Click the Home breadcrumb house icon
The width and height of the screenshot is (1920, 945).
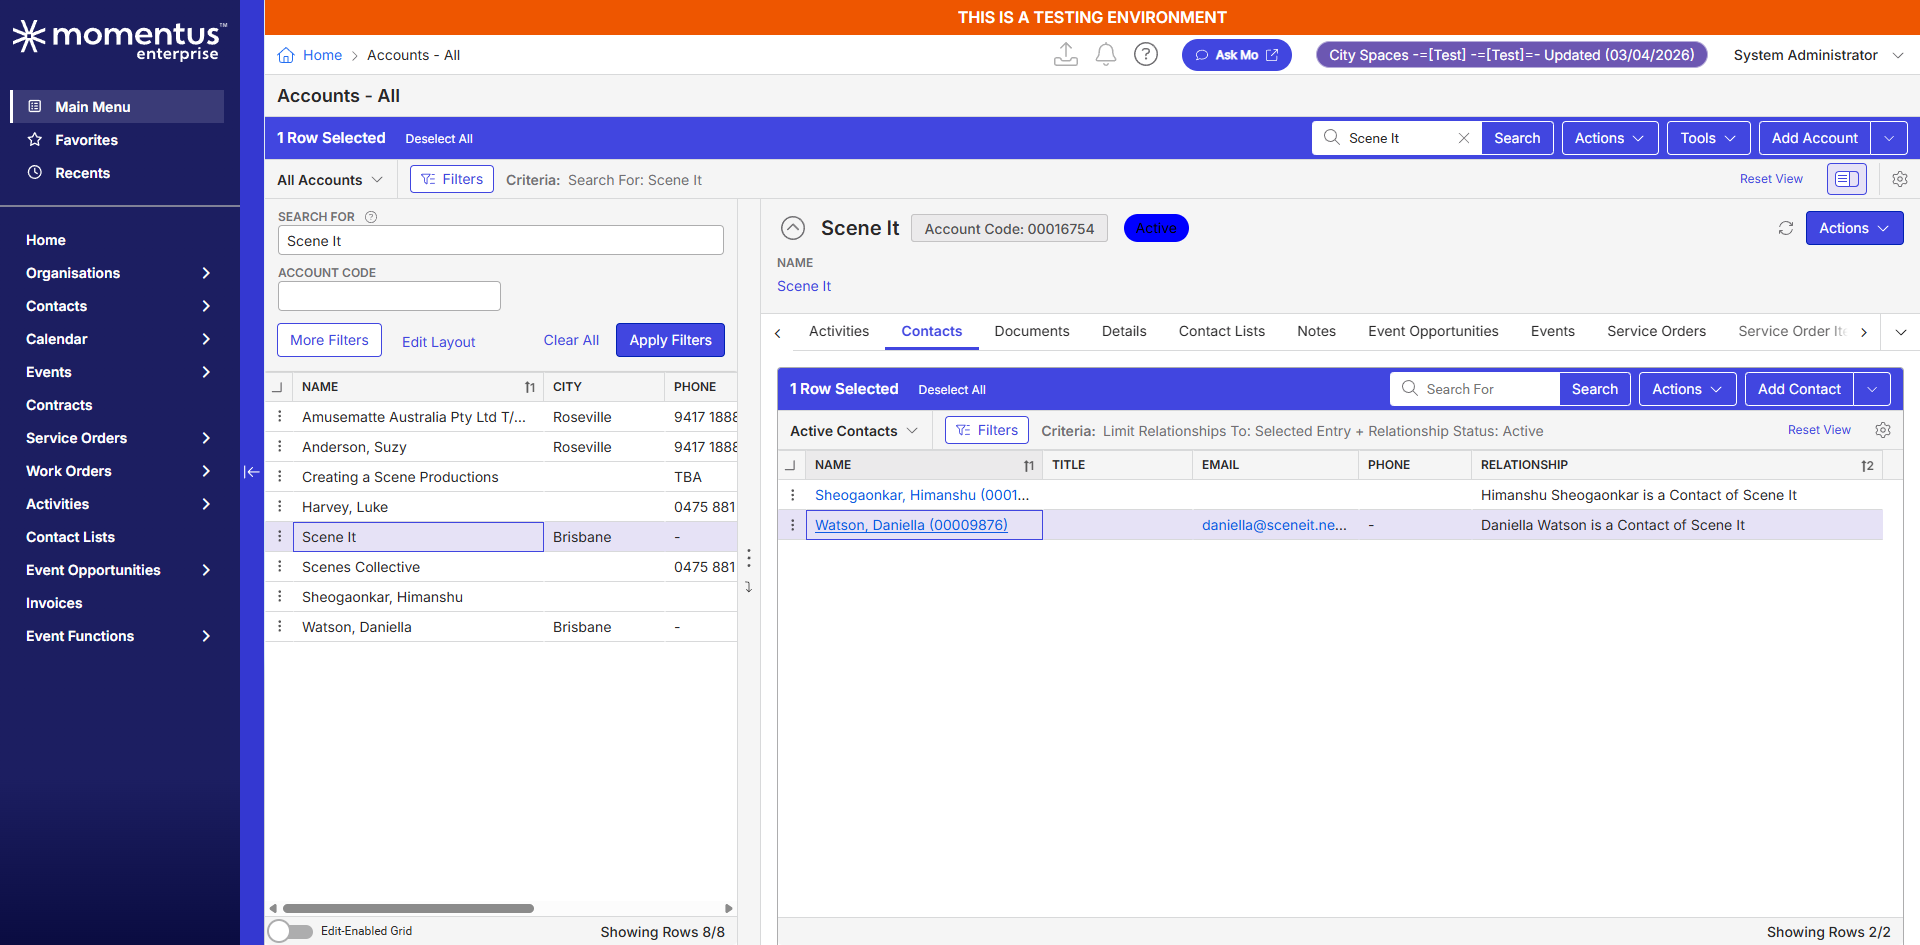(x=286, y=55)
